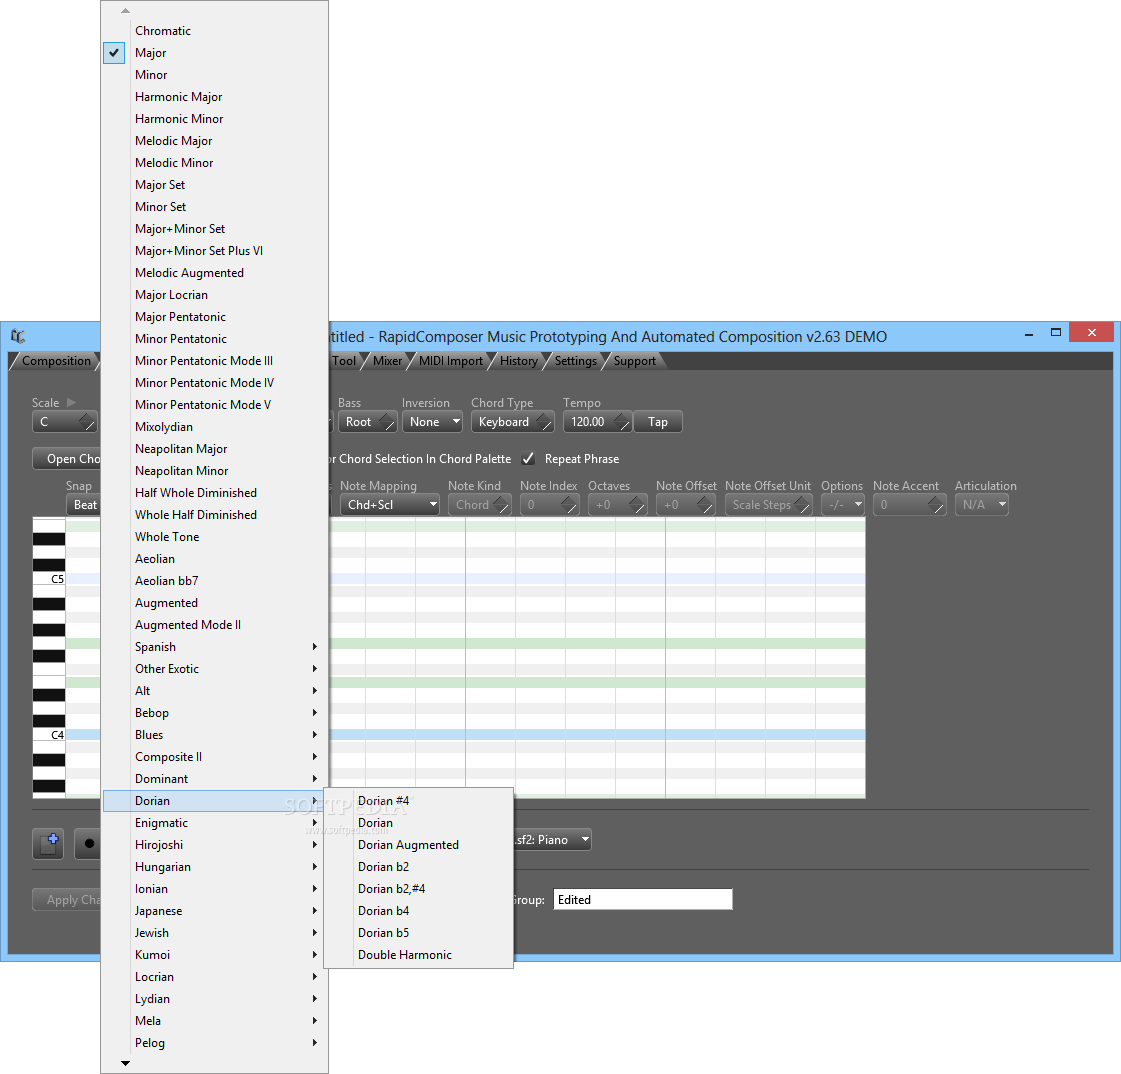Select the Chromatic scale
This screenshot has width=1121, height=1074.
tap(214, 31)
